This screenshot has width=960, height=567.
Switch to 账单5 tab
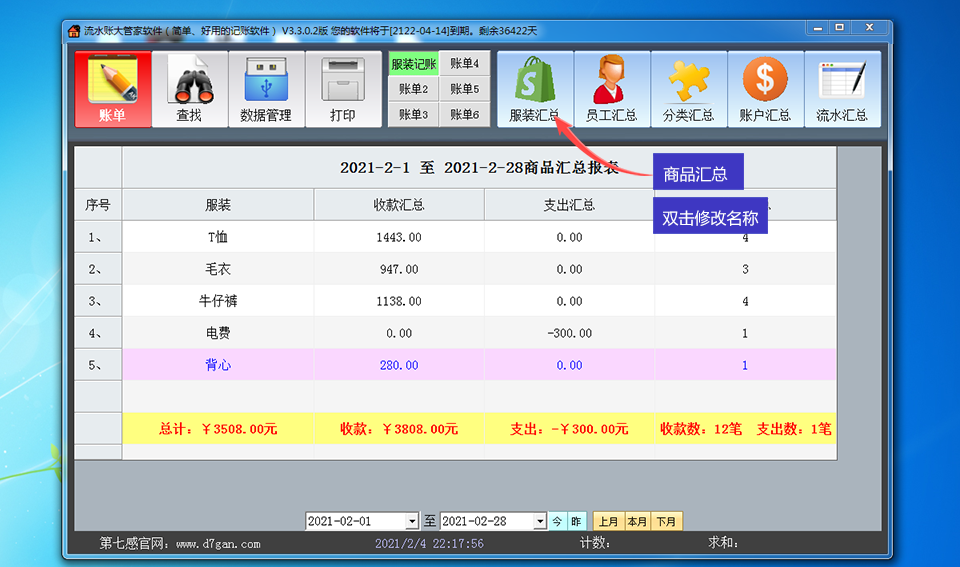click(x=465, y=89)
